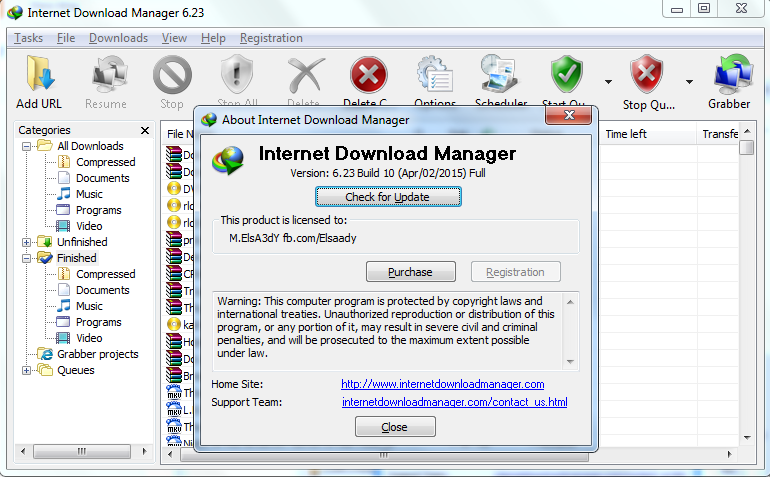Click the Time left column header
The width and height of the screenshot is (770, 477).
point(647,134)
